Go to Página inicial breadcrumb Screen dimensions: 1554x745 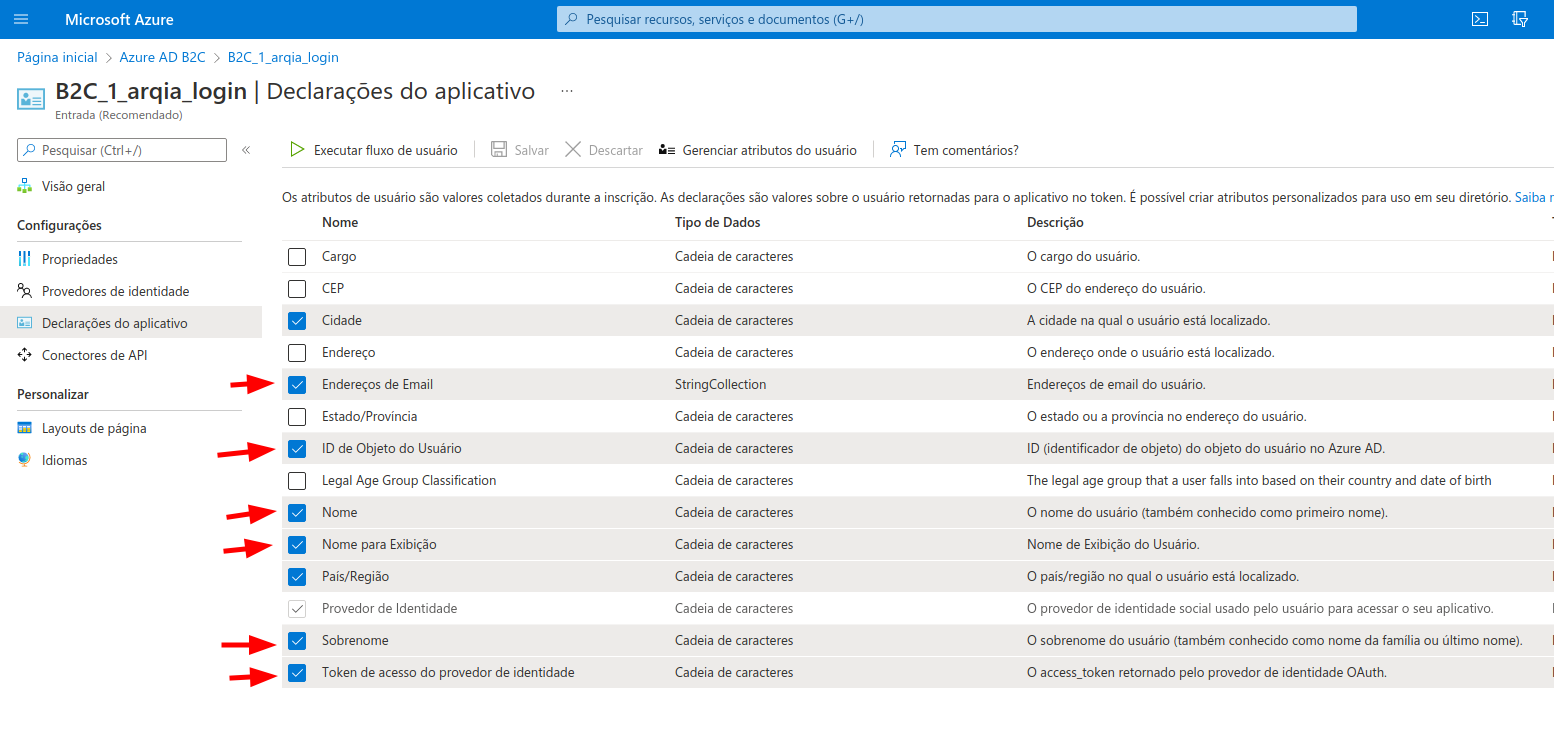[57, 57]
